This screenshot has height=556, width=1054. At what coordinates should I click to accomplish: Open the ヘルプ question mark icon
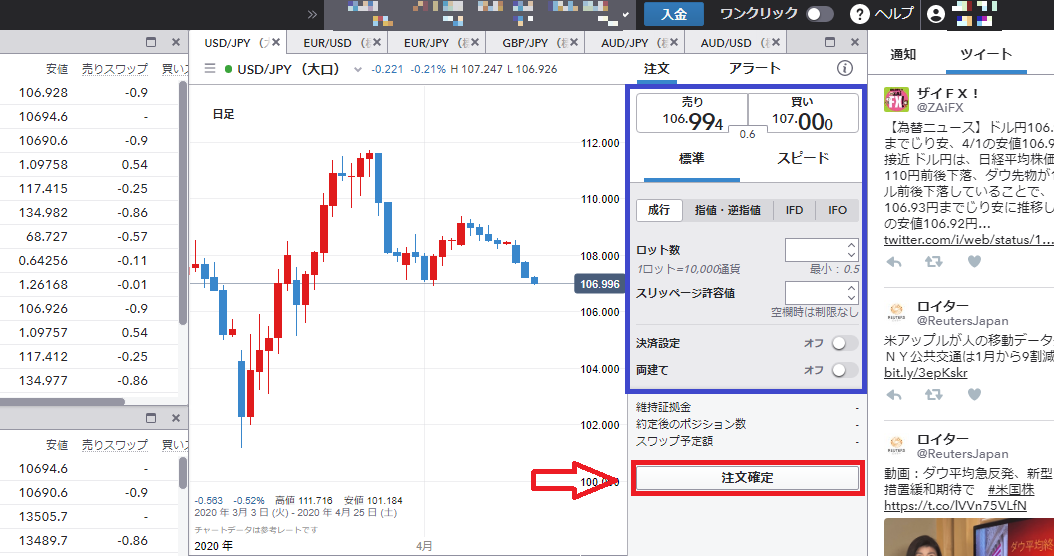(x=859, y=13)
